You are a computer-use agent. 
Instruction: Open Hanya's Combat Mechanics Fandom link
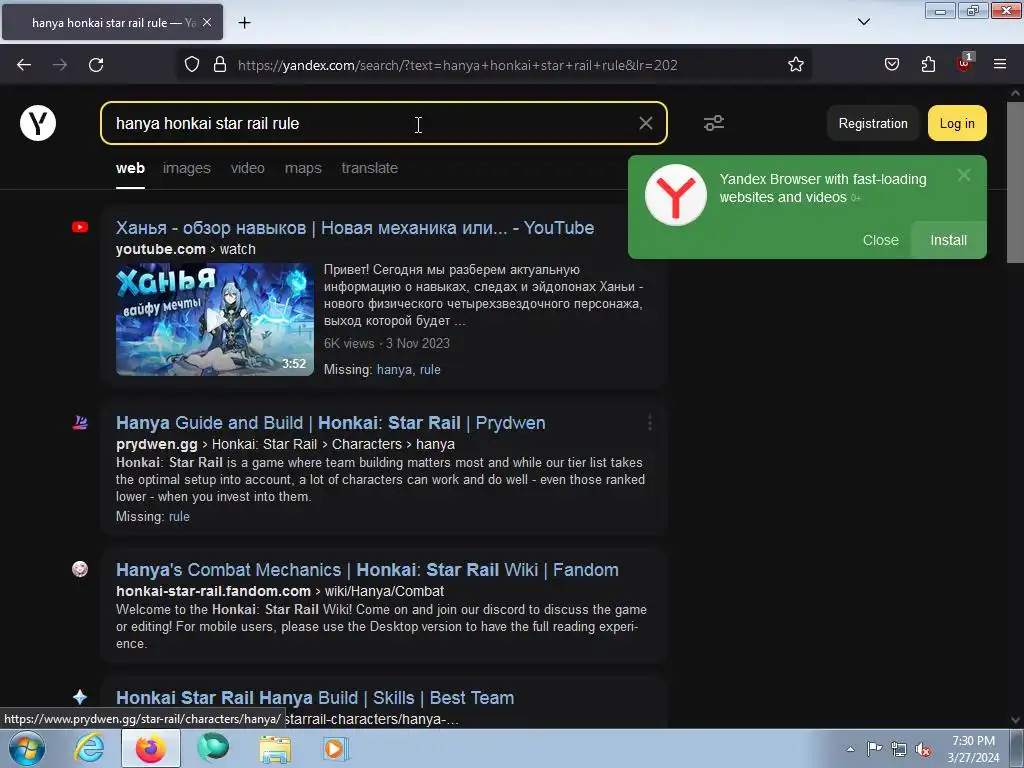(x=367, y=569)
